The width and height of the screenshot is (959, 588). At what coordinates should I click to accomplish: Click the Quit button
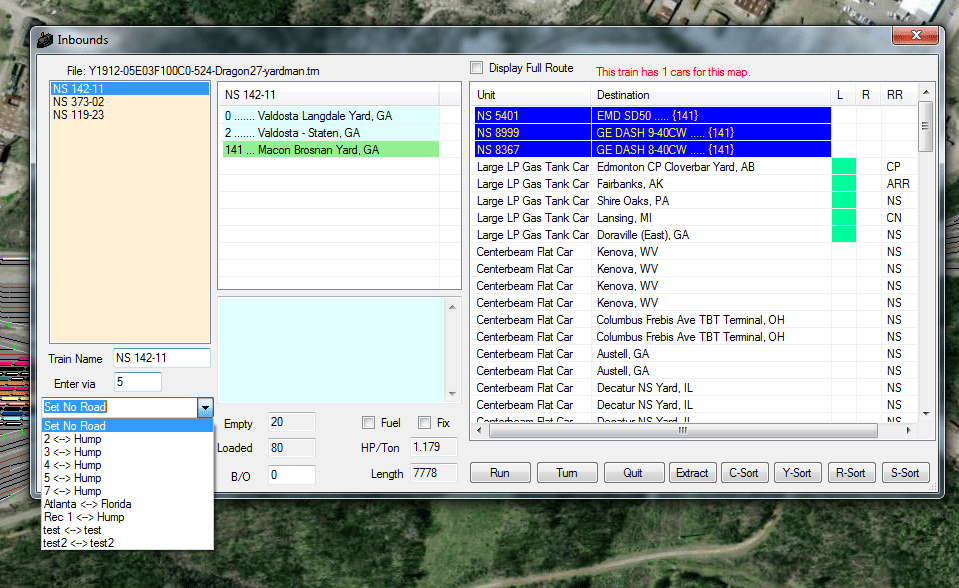pyautogui.click(x=633, y=473)
